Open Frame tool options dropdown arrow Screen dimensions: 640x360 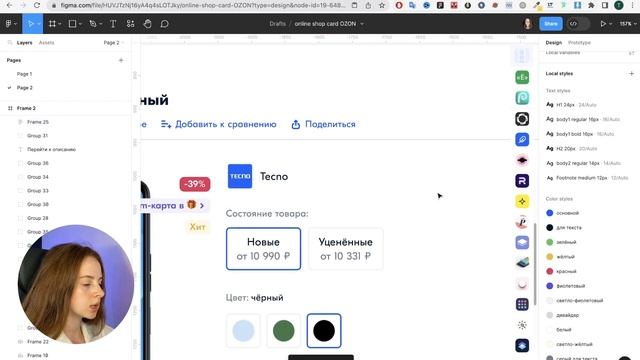point(60,24)
